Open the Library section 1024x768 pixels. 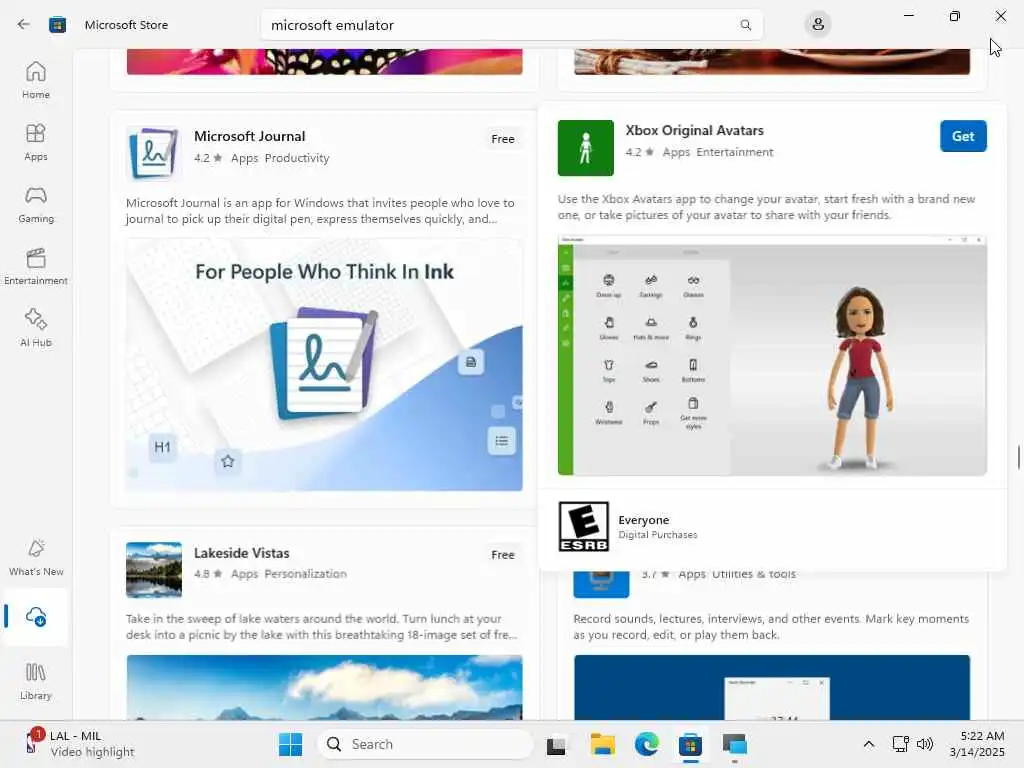click(36, 681)
